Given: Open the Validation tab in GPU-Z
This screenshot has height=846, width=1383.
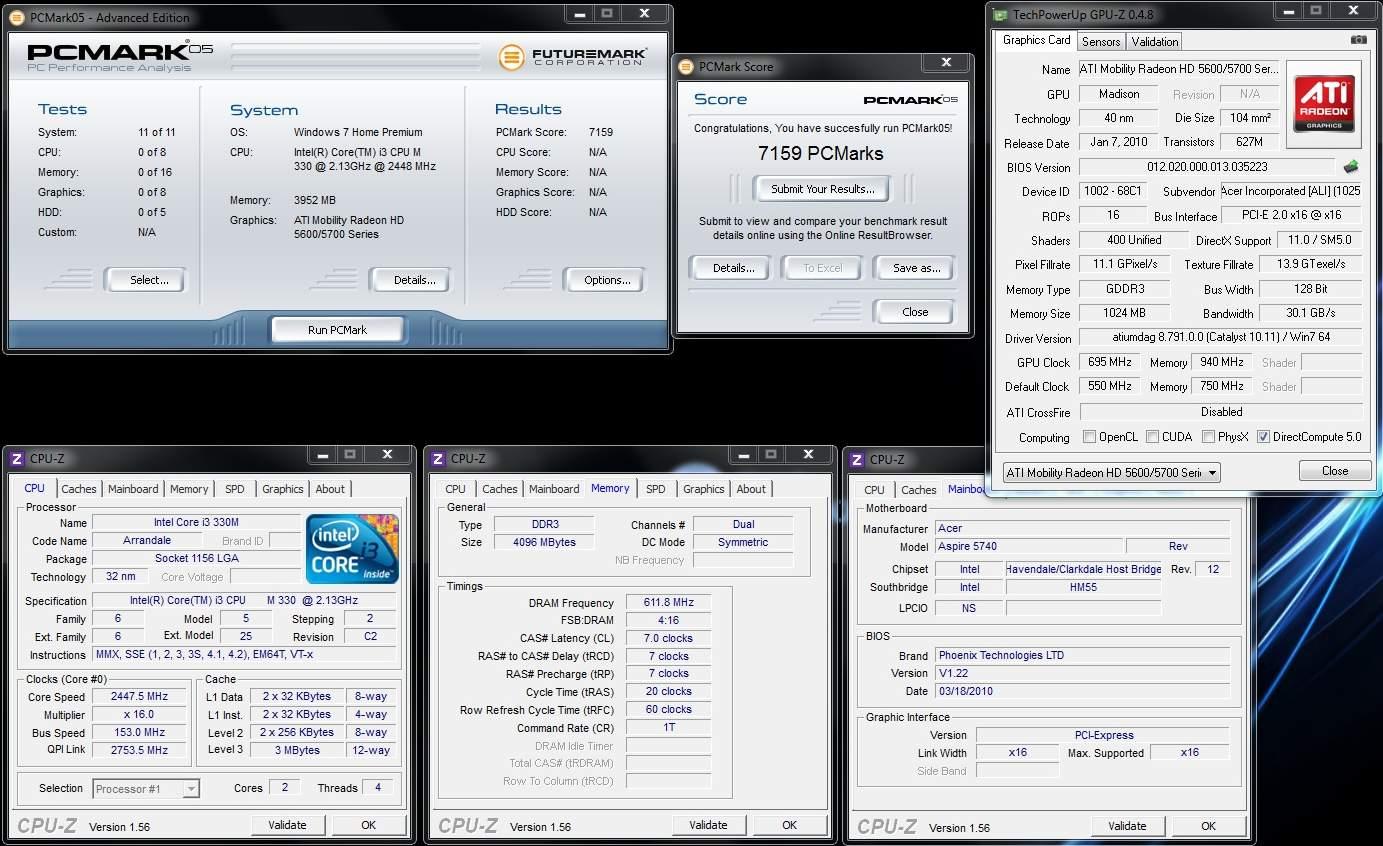Looking at the screenshot, I should click(1155, 42).
